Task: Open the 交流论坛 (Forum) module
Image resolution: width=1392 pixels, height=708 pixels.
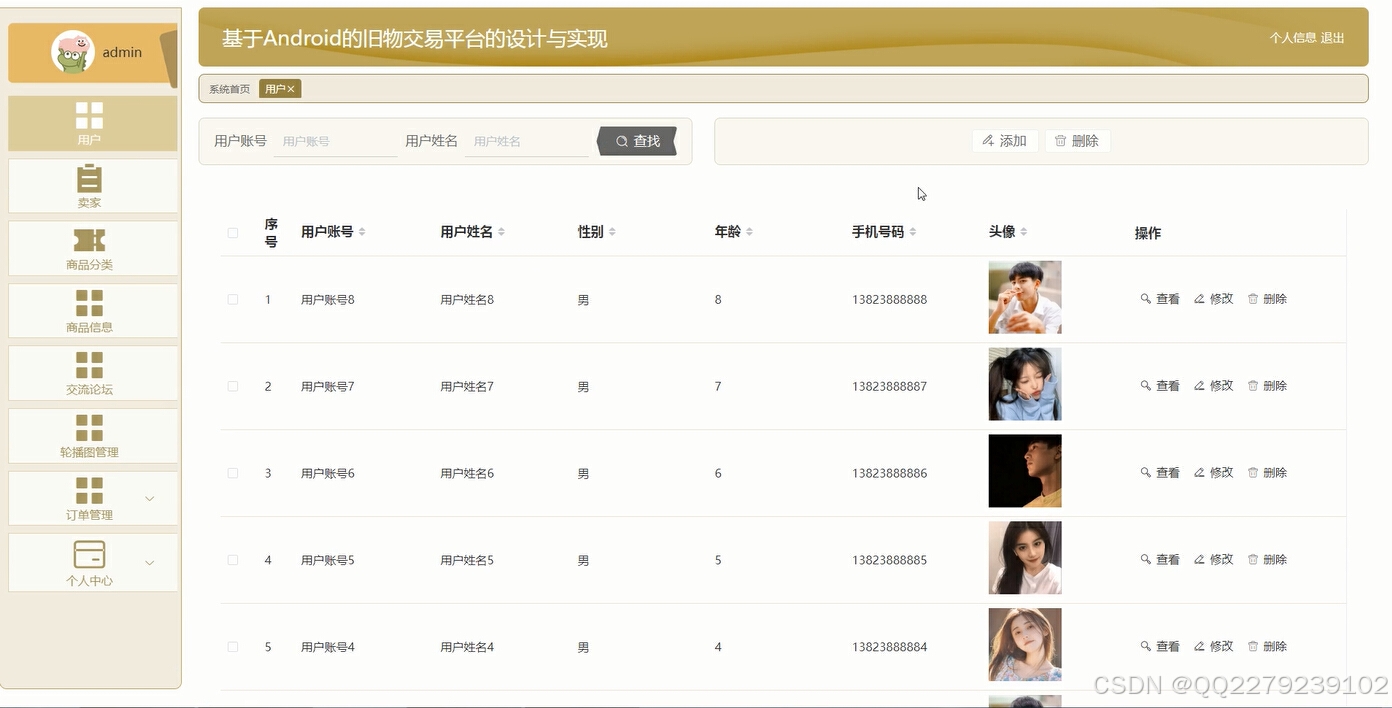Action: (92, 373)
